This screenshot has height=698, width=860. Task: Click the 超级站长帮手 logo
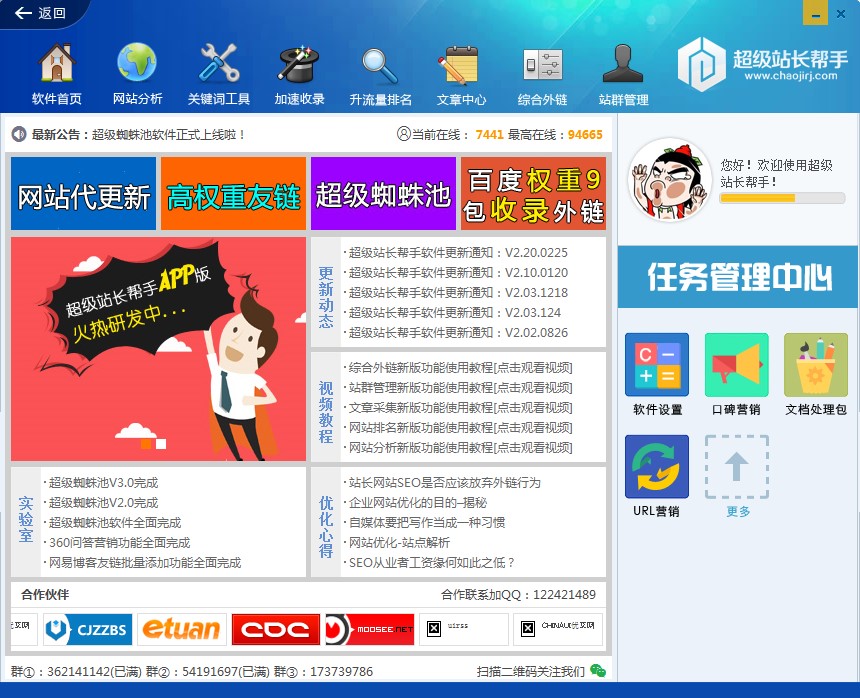click(x=762, y=65)
